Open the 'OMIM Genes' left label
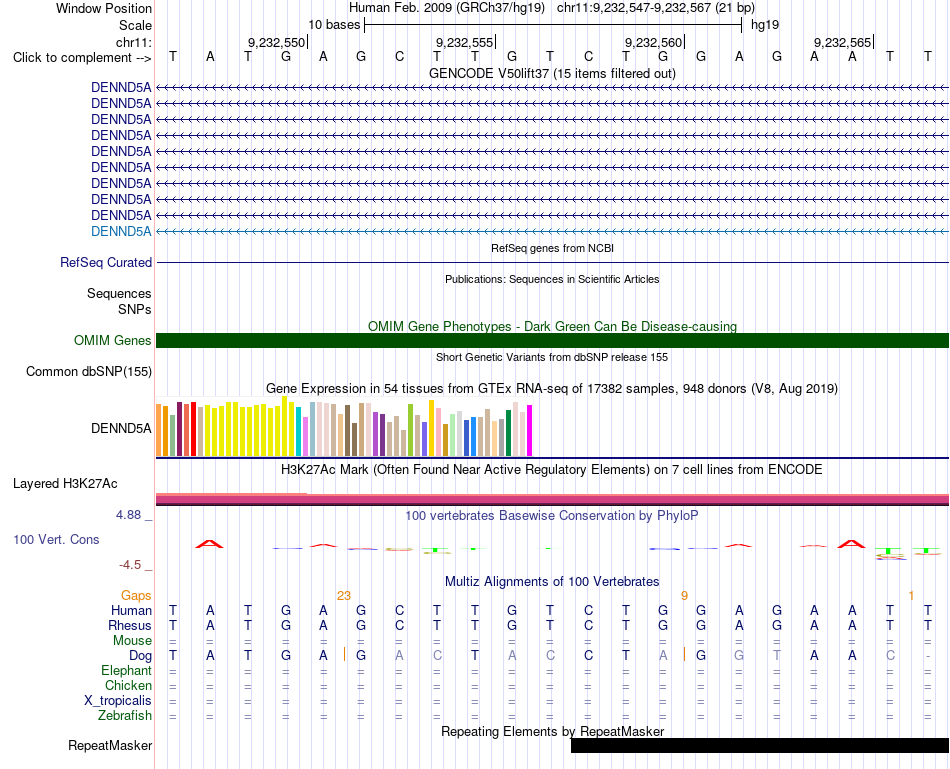This screenshot has width=950, height=769. coord(112,341)
